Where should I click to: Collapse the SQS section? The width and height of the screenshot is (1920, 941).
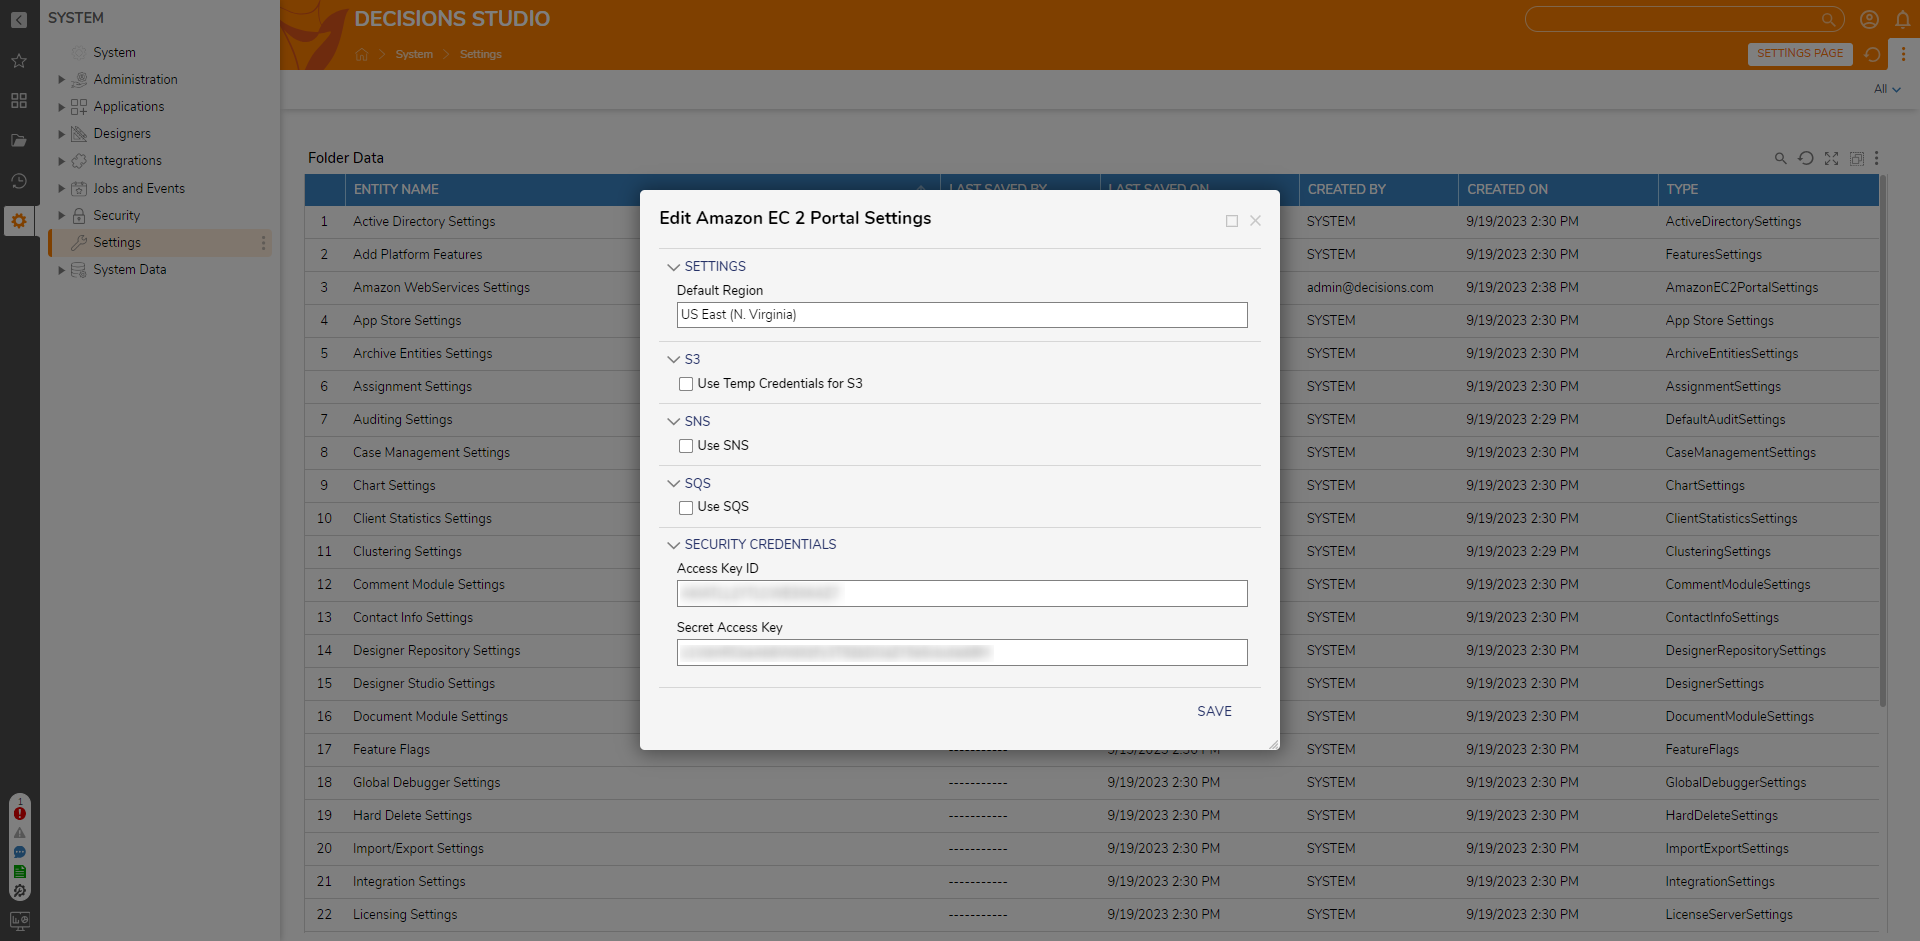pos(674,484)
